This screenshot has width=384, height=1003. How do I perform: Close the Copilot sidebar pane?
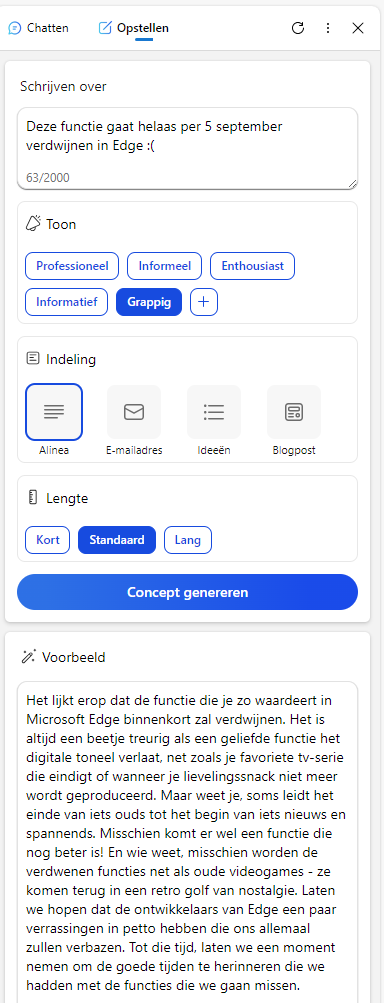pos(358,28)
